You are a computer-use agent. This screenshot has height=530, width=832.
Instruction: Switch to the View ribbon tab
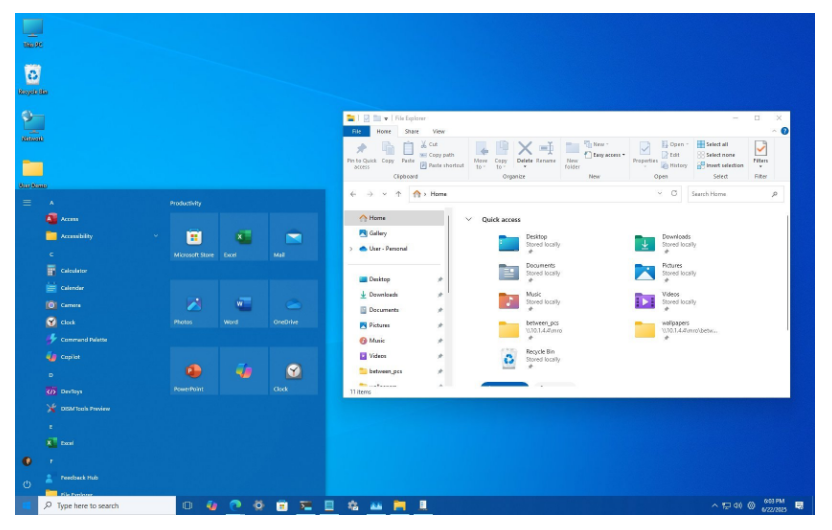(438, 131)
